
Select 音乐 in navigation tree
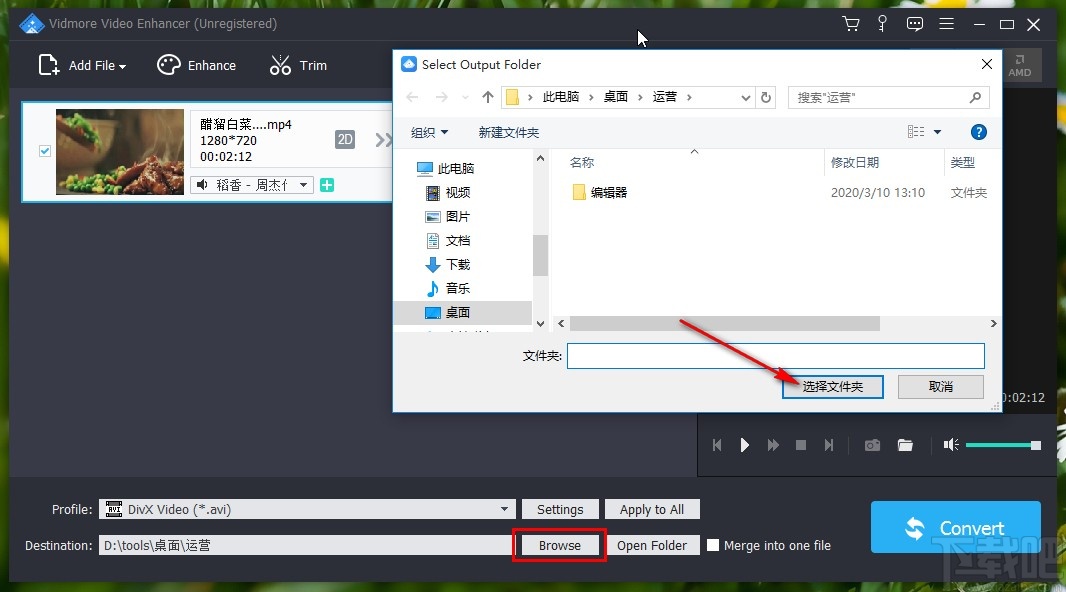448,288
